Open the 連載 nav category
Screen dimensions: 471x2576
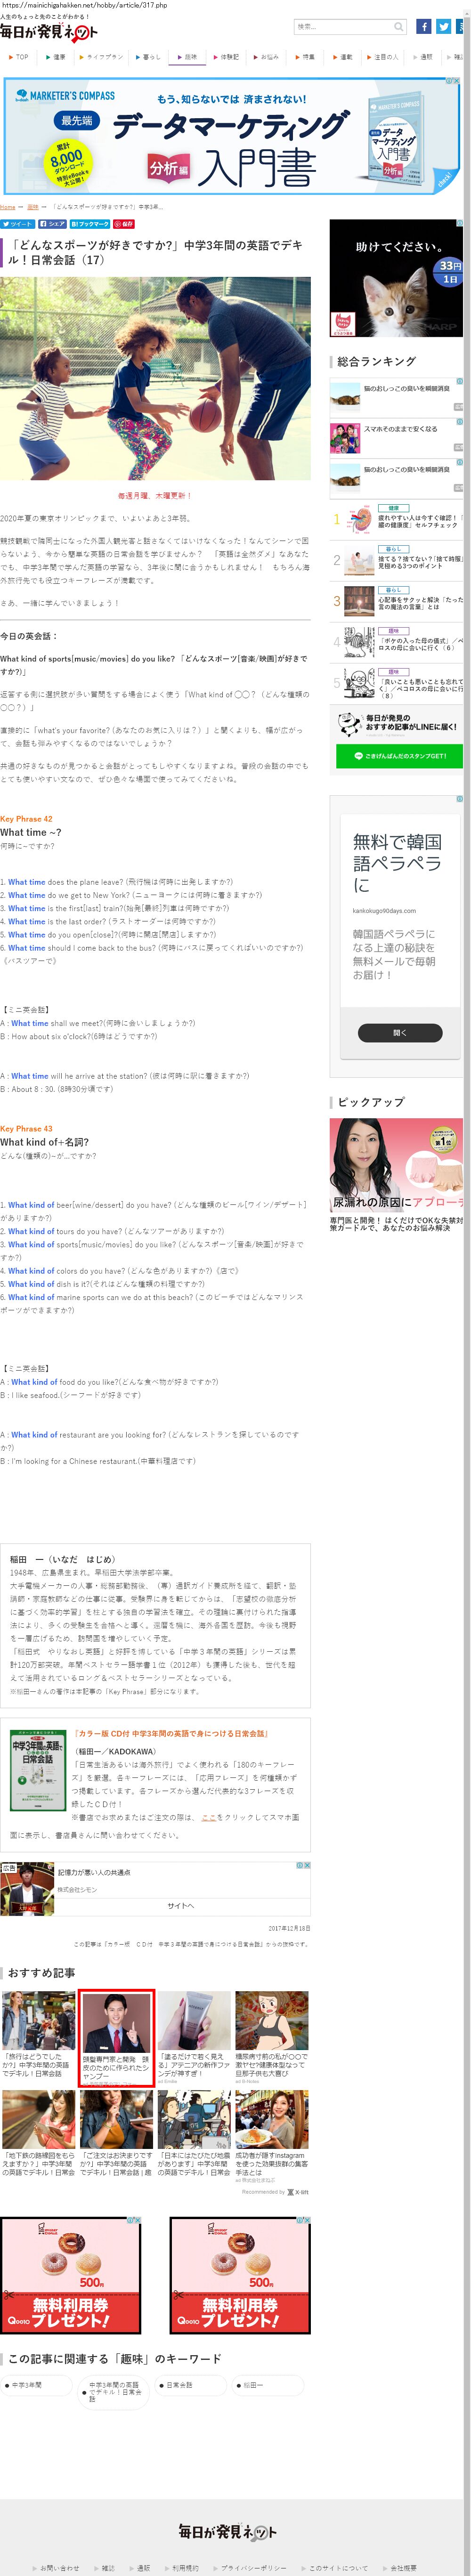pos(344,57)
